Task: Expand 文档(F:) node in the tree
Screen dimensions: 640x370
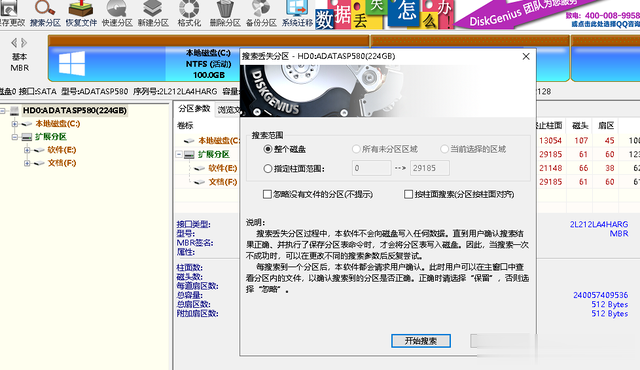Action: coord(27,163)
